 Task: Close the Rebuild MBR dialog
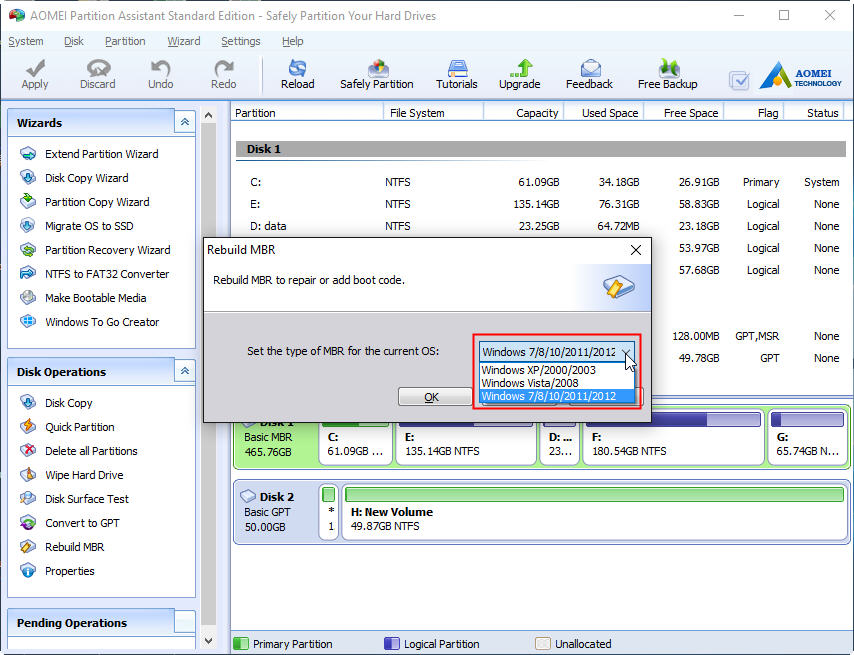(636, 250)
